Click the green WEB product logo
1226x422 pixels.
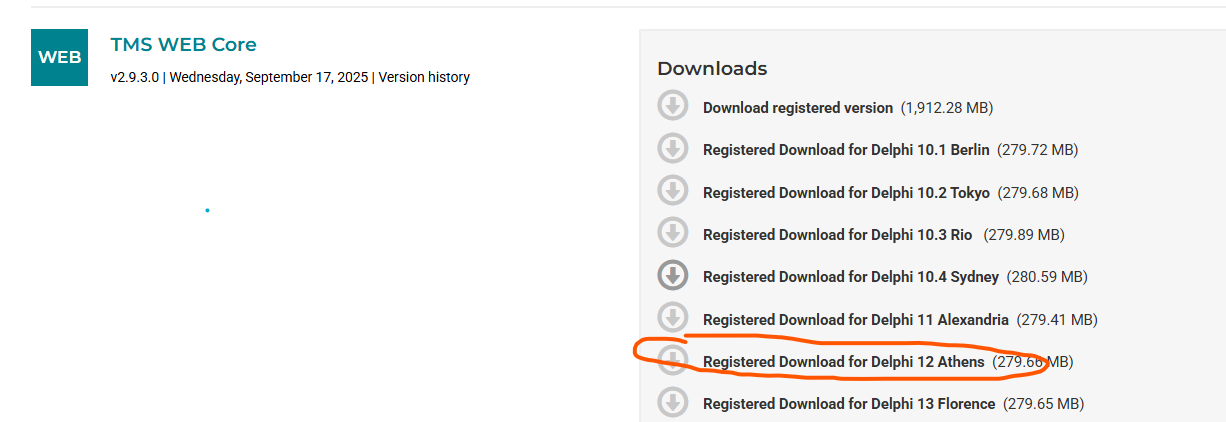(x=59, y=57)
